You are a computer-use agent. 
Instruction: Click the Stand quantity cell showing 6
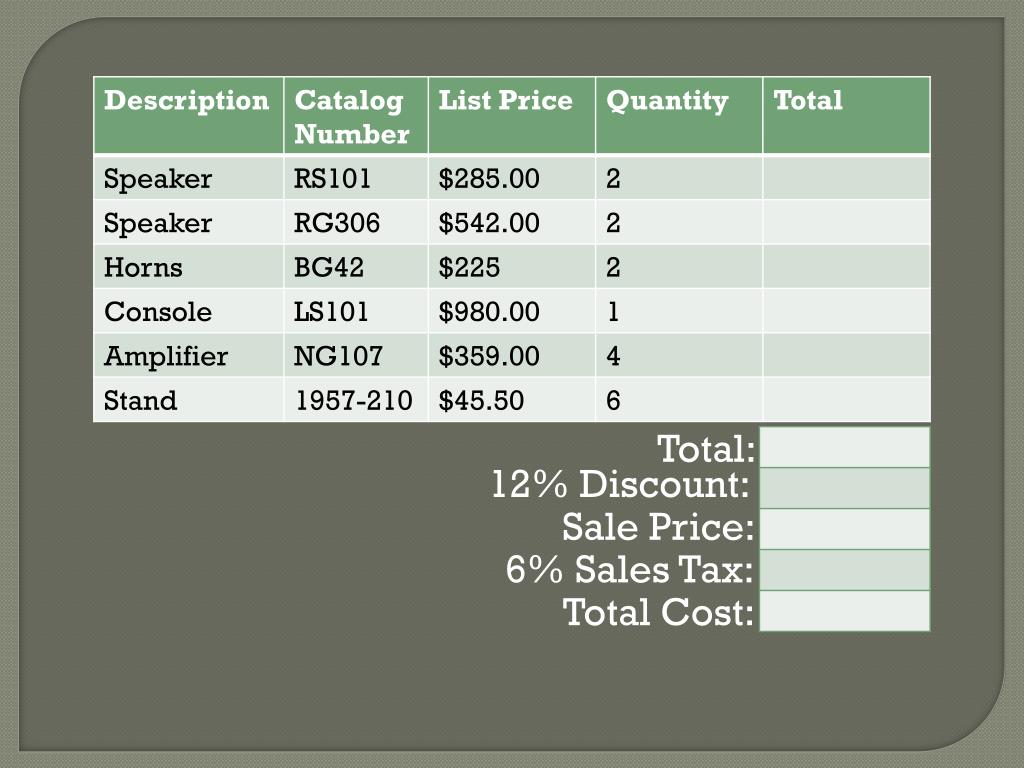679,400
